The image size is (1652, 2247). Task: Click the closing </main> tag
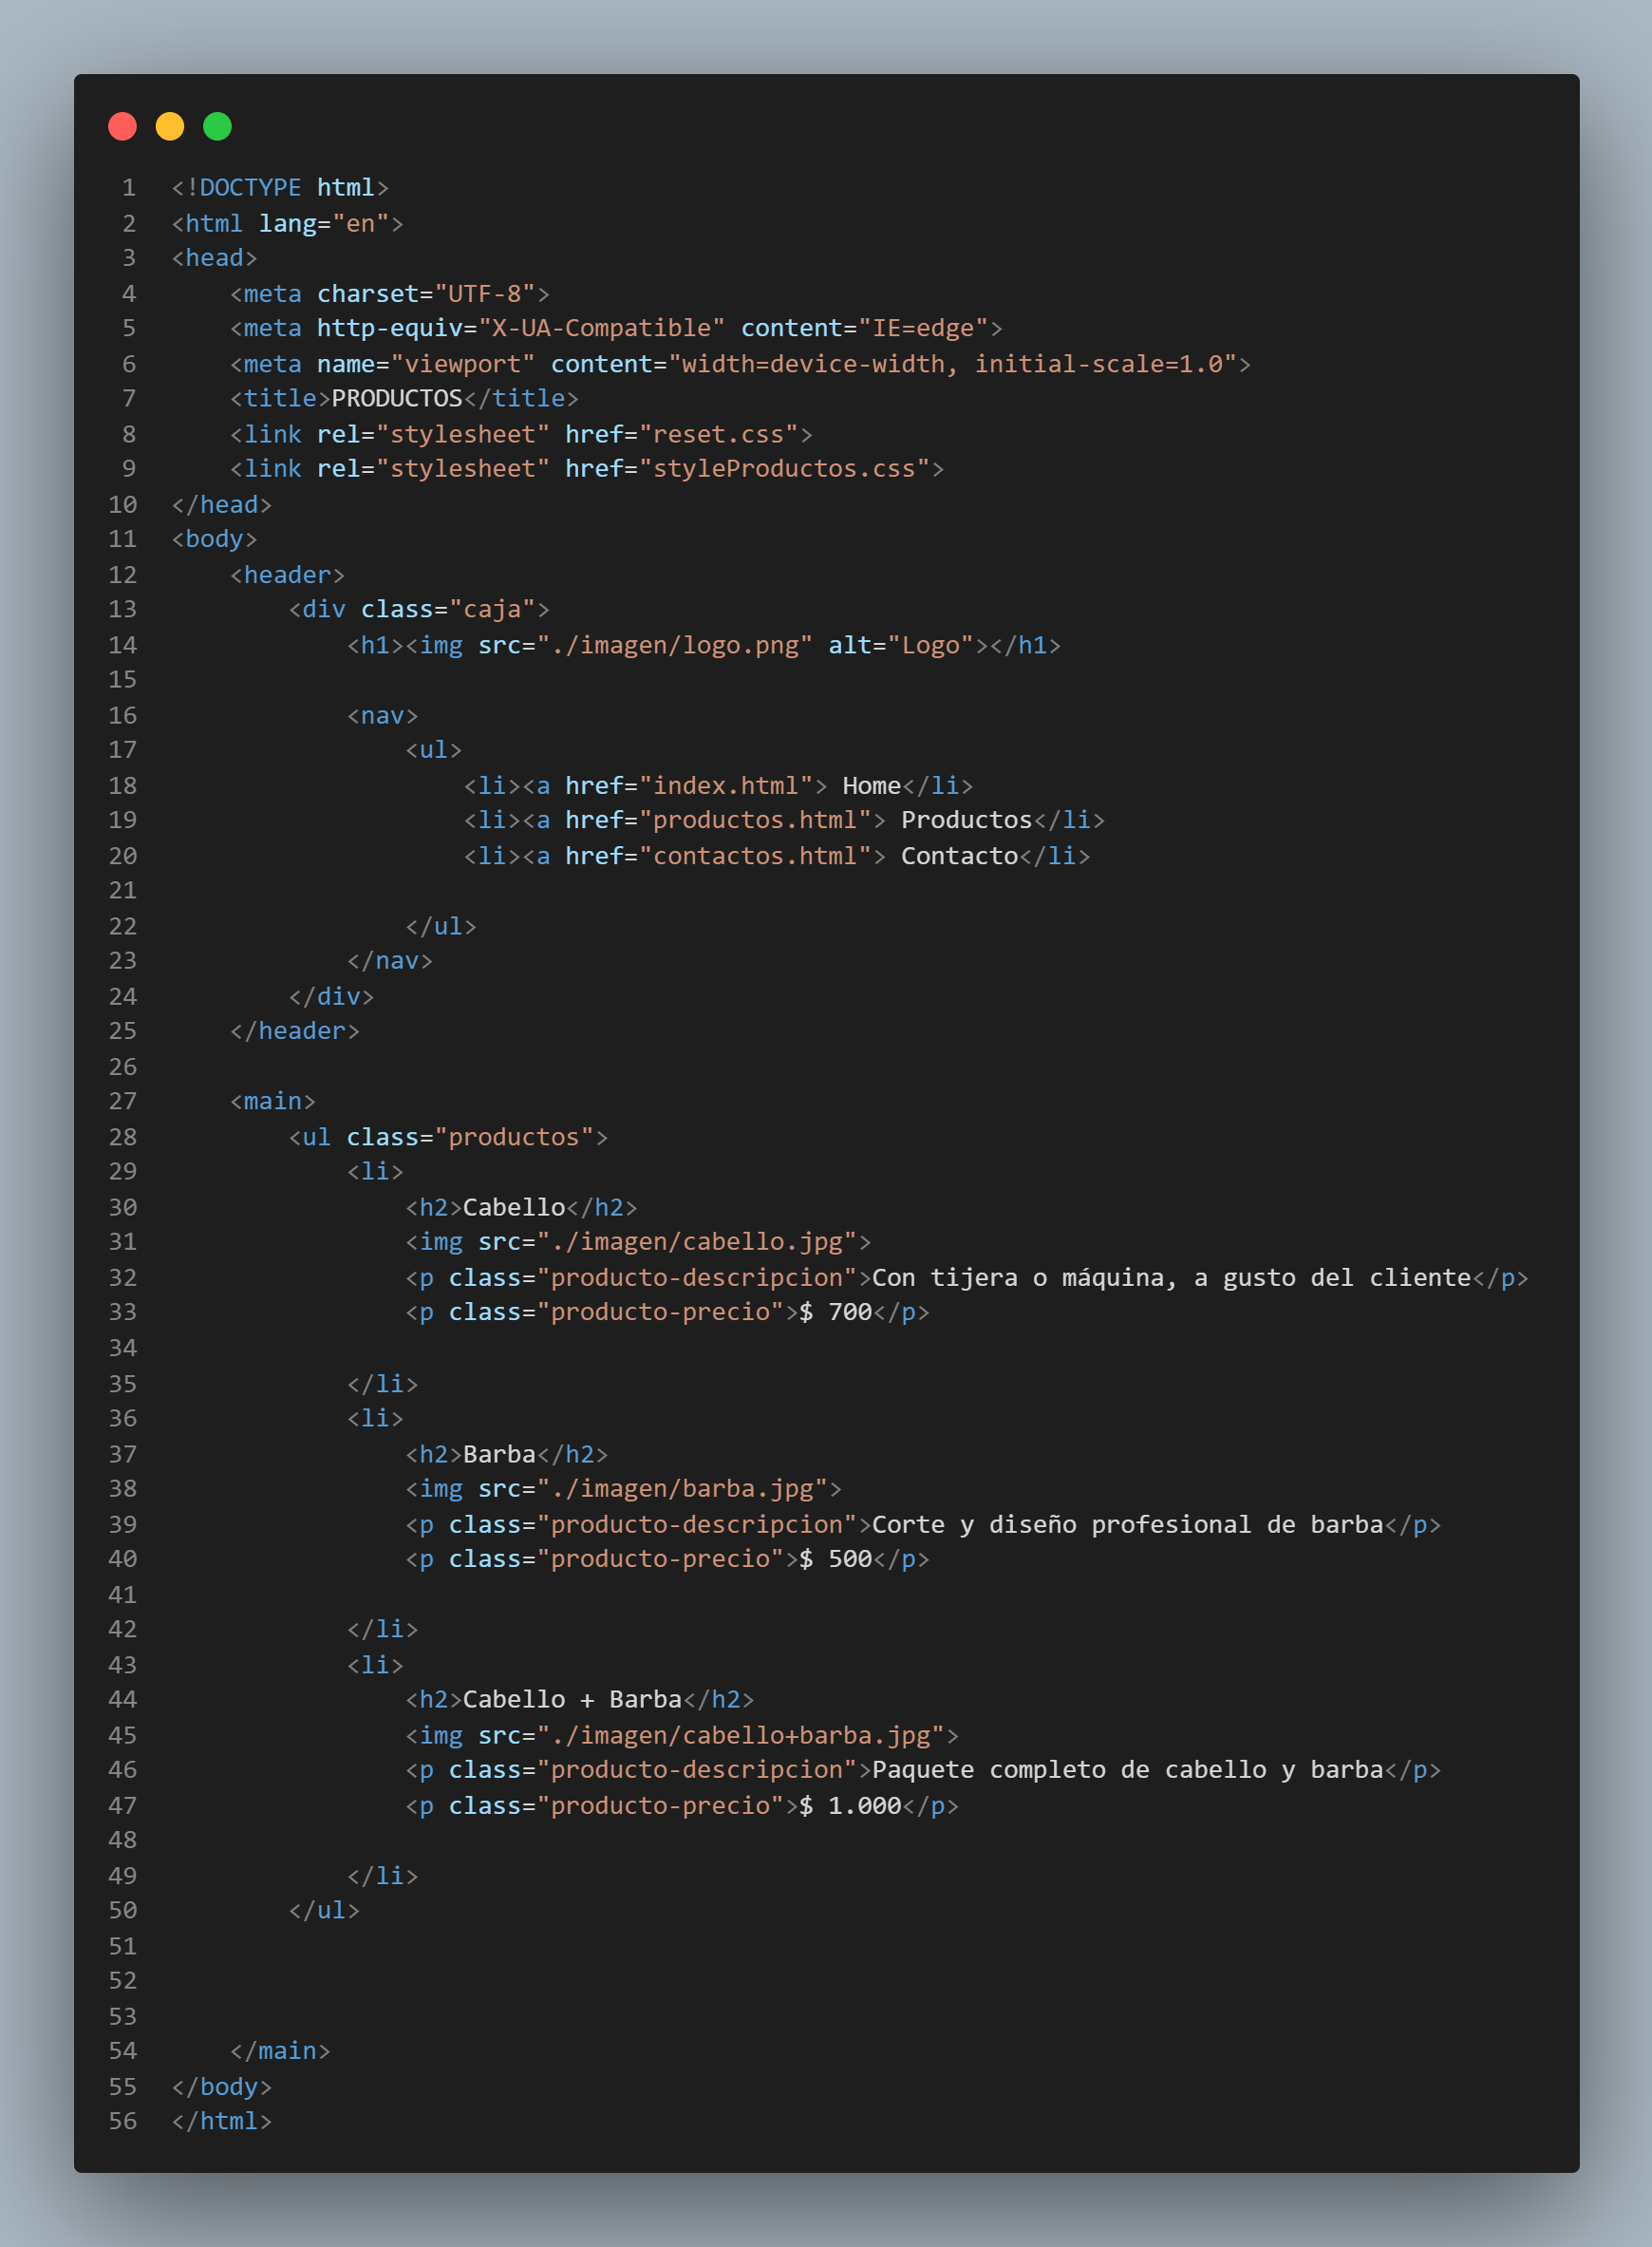(280, 2051)
